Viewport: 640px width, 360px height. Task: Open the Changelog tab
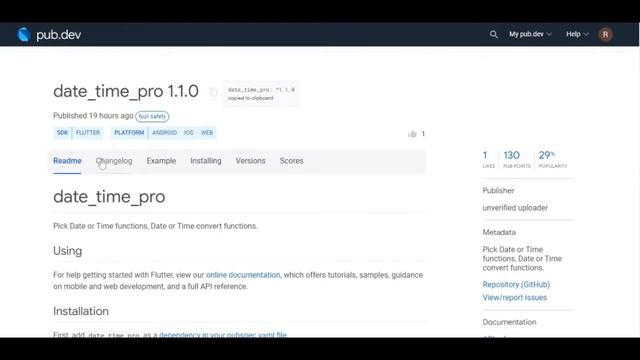pos(114,161)
